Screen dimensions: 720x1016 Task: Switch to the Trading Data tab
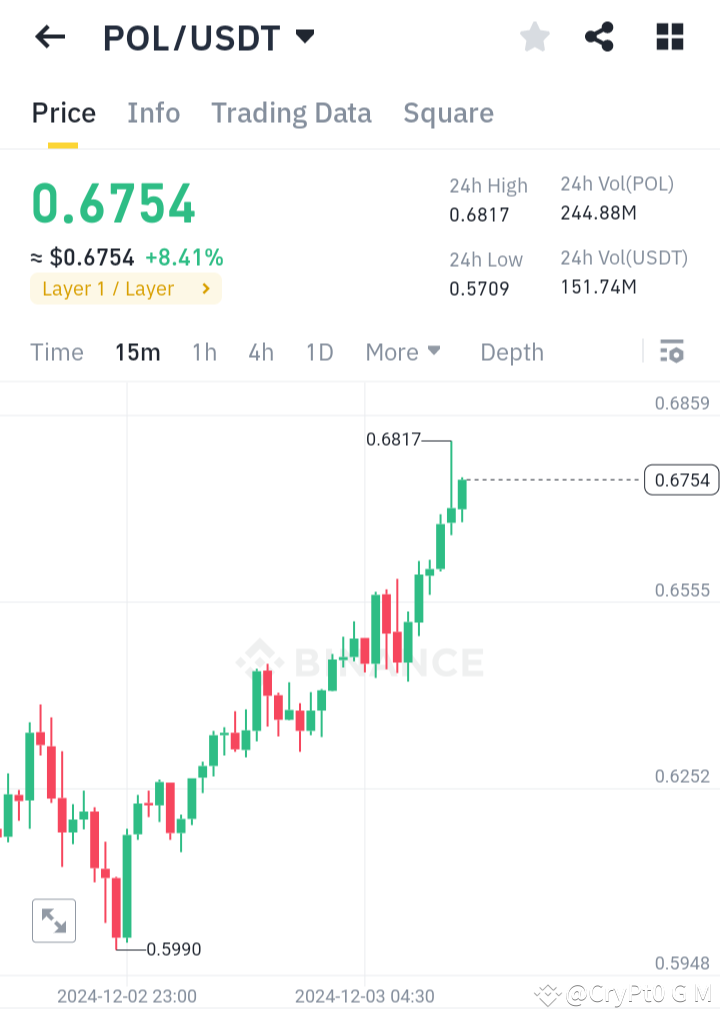[x=291, y=113]
